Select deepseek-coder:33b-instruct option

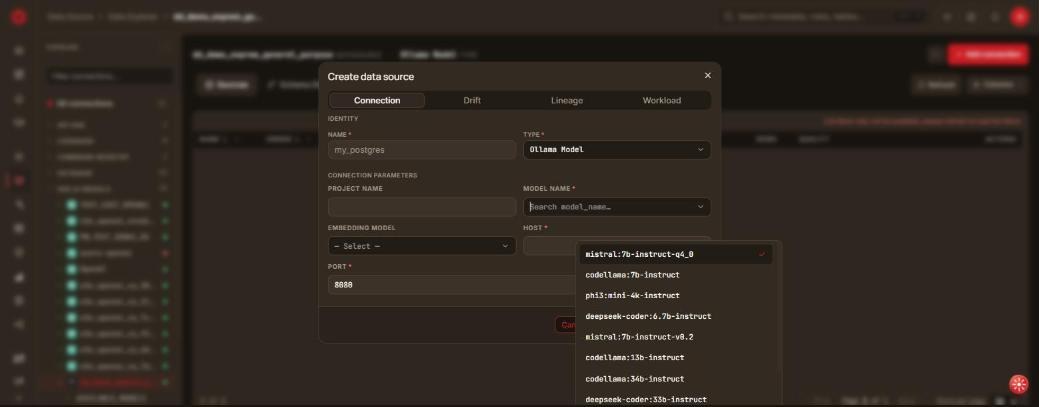pos(676,400)
